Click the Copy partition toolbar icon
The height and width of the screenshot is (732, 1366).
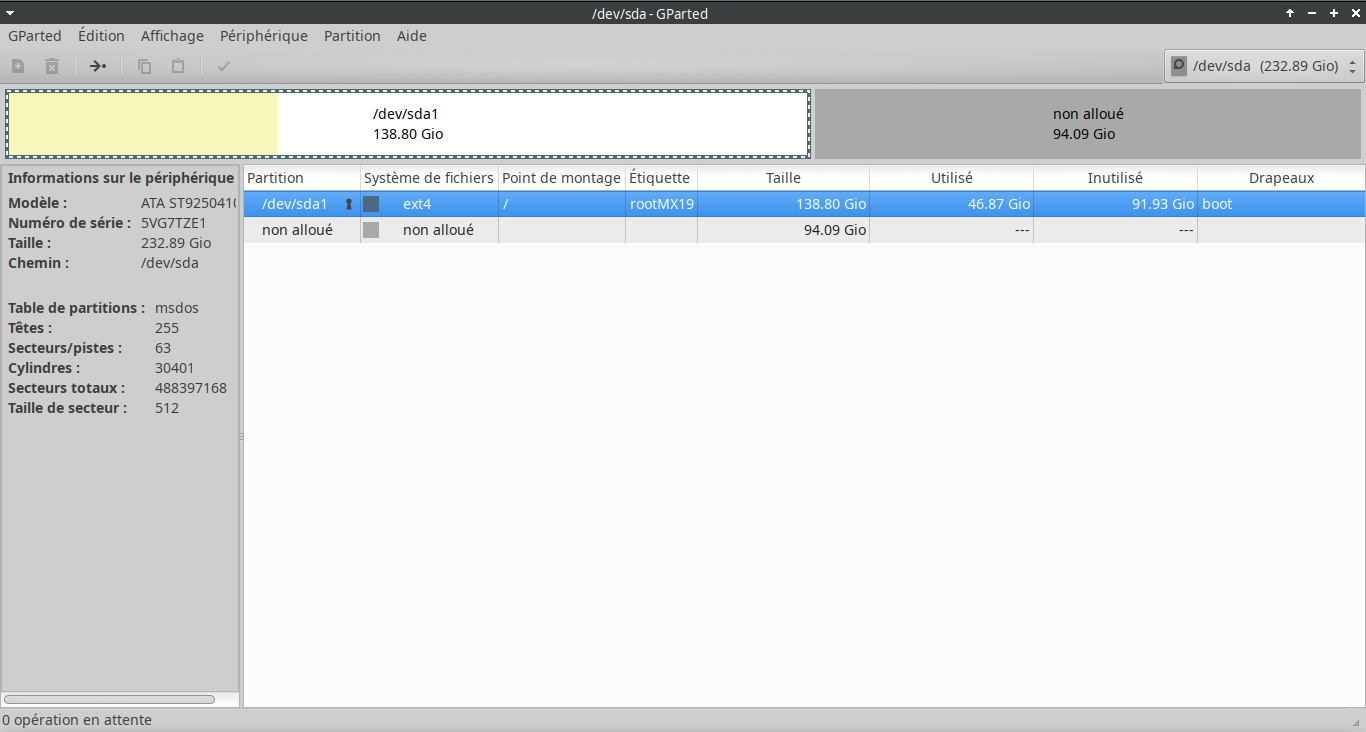(x=144, y=66)
